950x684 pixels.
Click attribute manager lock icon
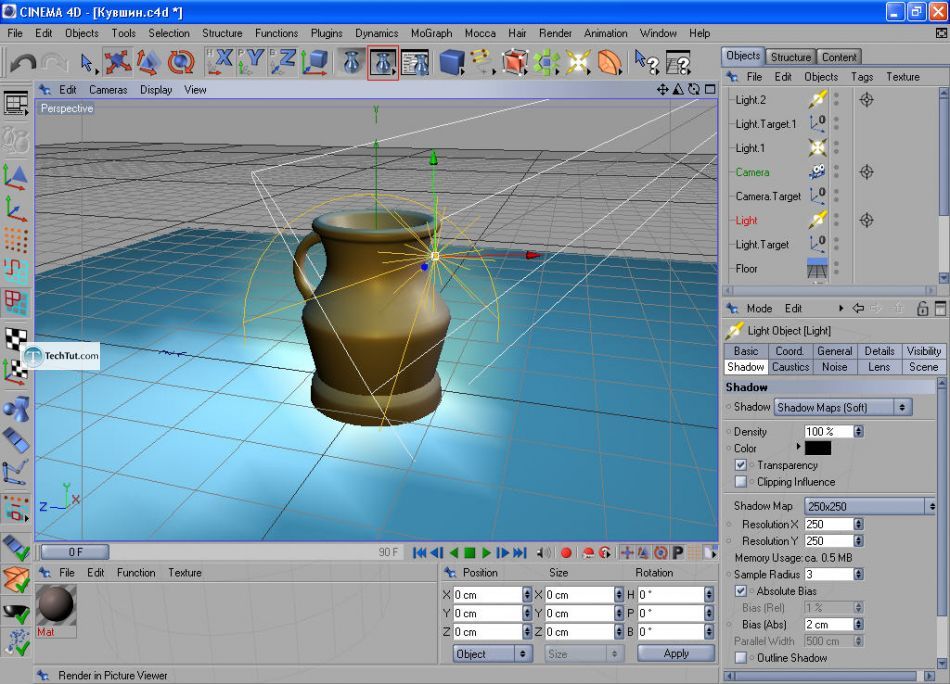pos(922,308)
